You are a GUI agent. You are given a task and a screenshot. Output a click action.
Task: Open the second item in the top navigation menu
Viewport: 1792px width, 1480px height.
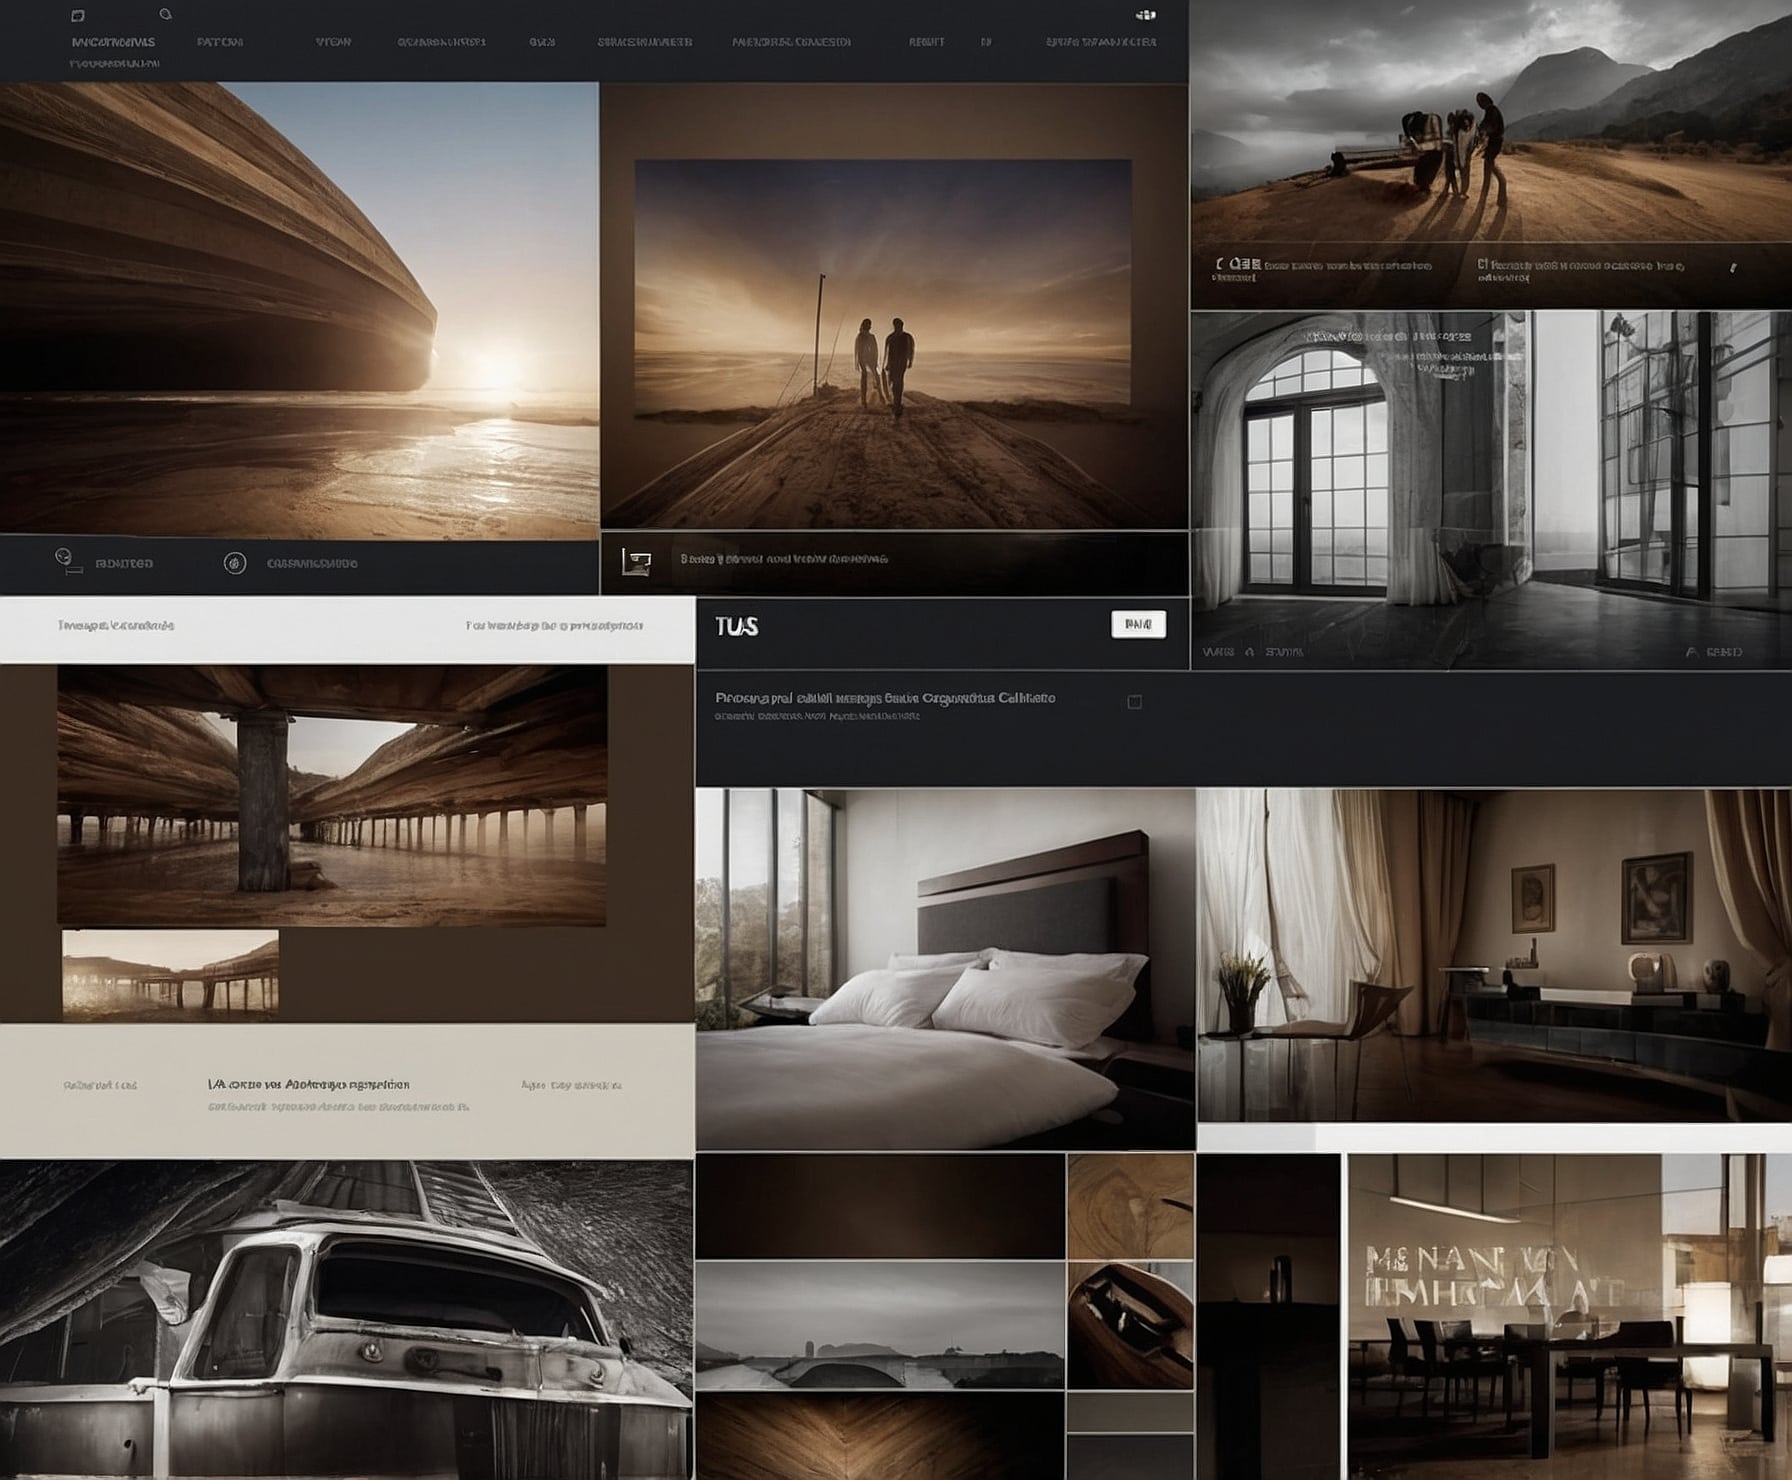point(219,42)
